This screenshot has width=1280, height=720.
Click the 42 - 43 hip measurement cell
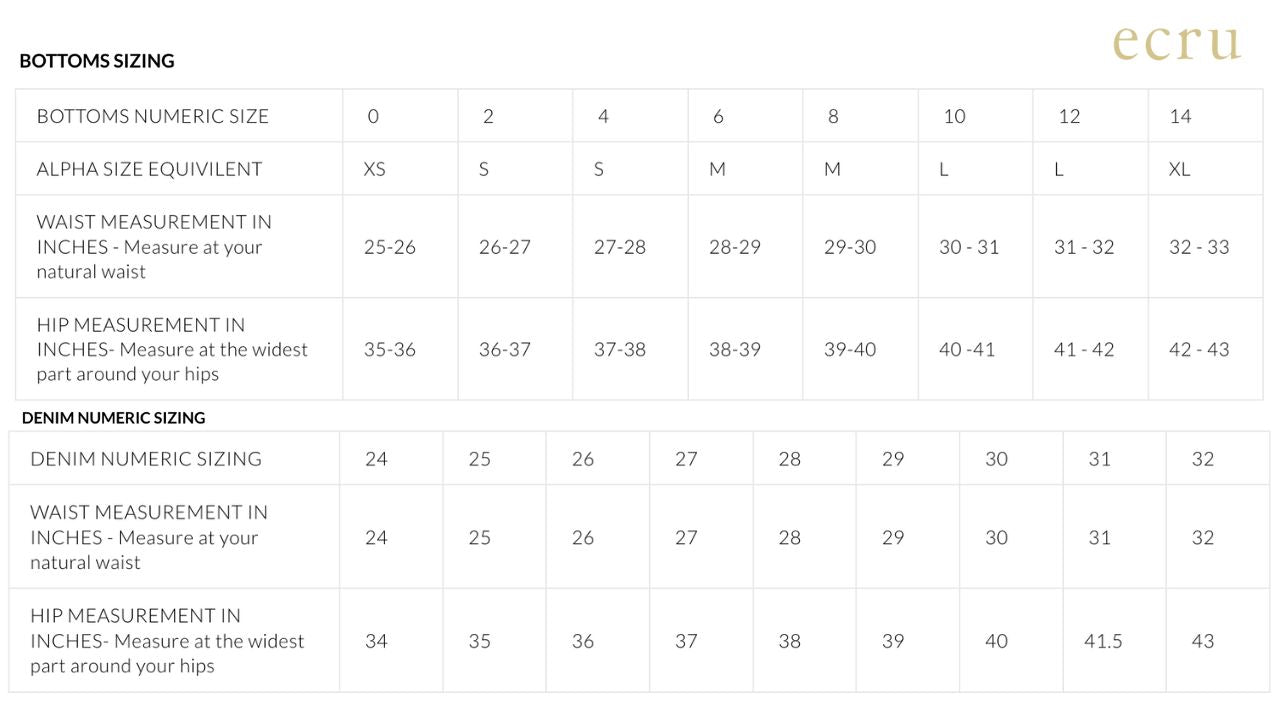click(1199, 349)
